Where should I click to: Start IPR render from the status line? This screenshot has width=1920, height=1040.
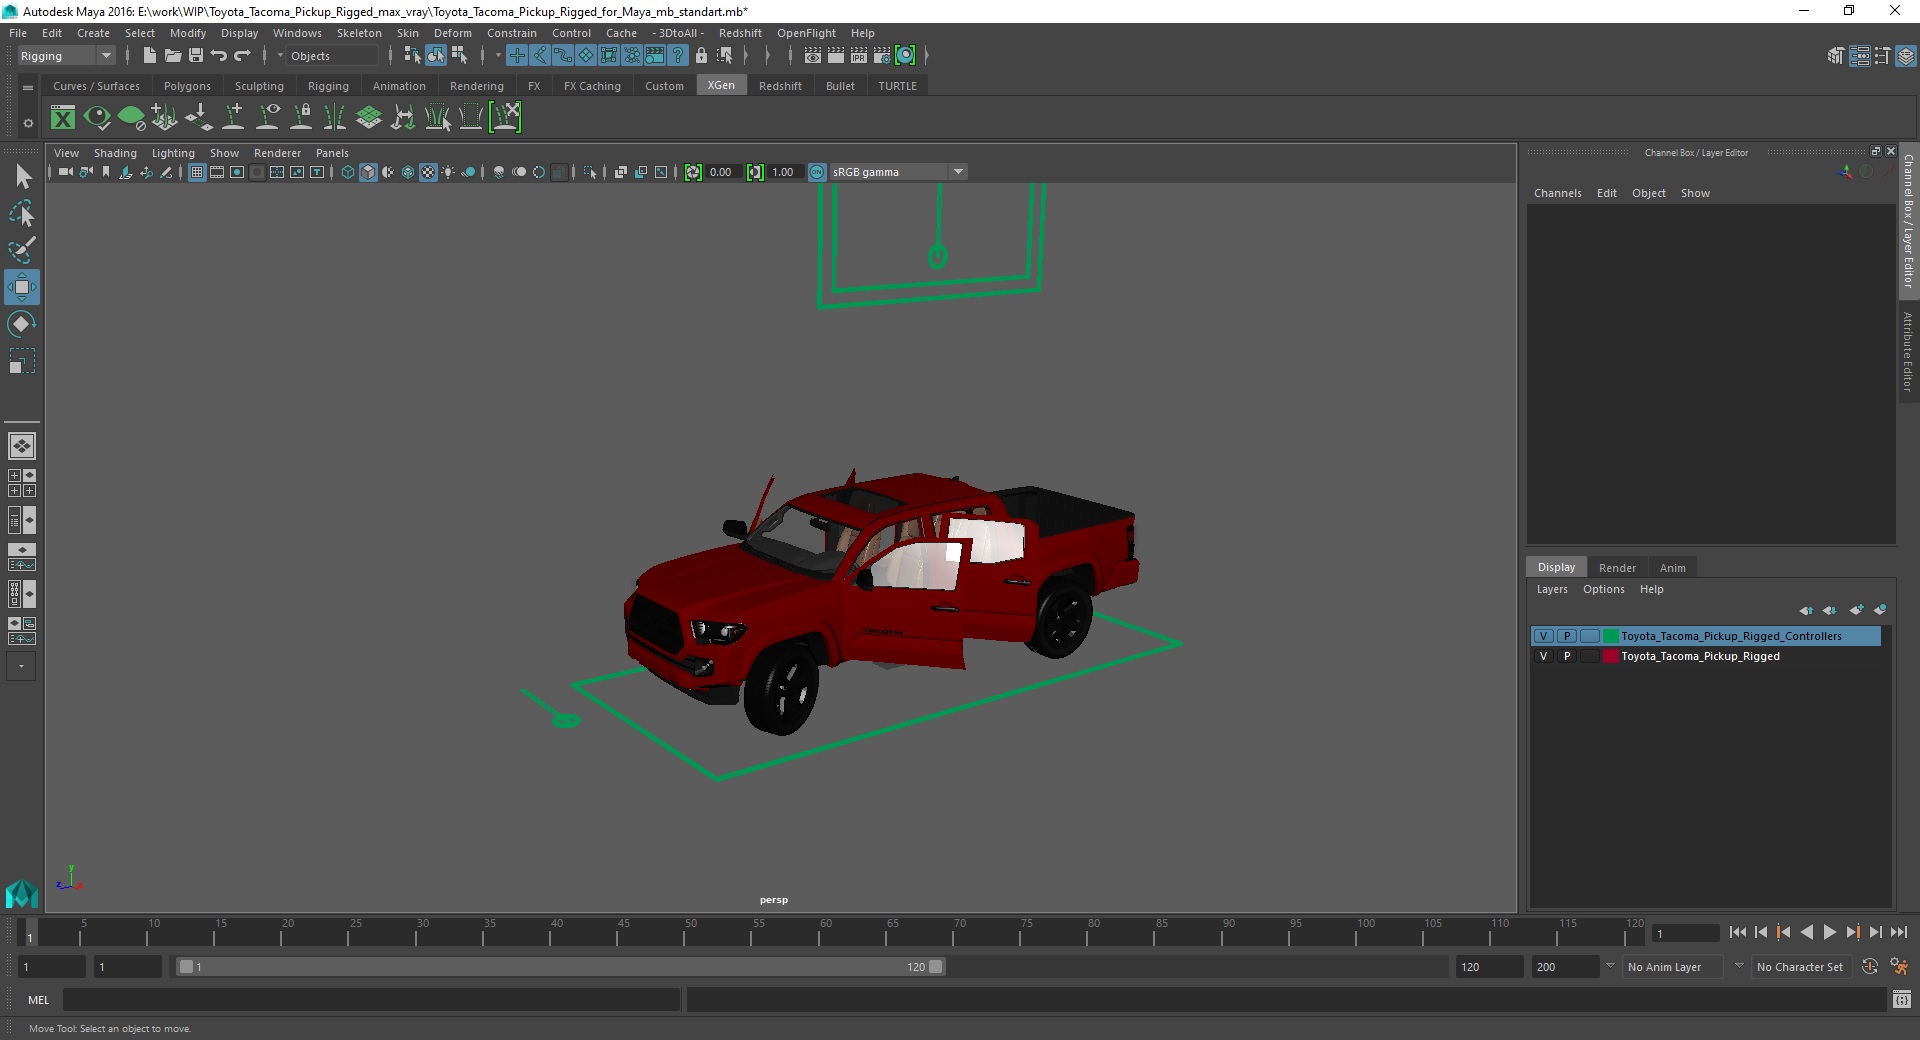tap(858, 56)
